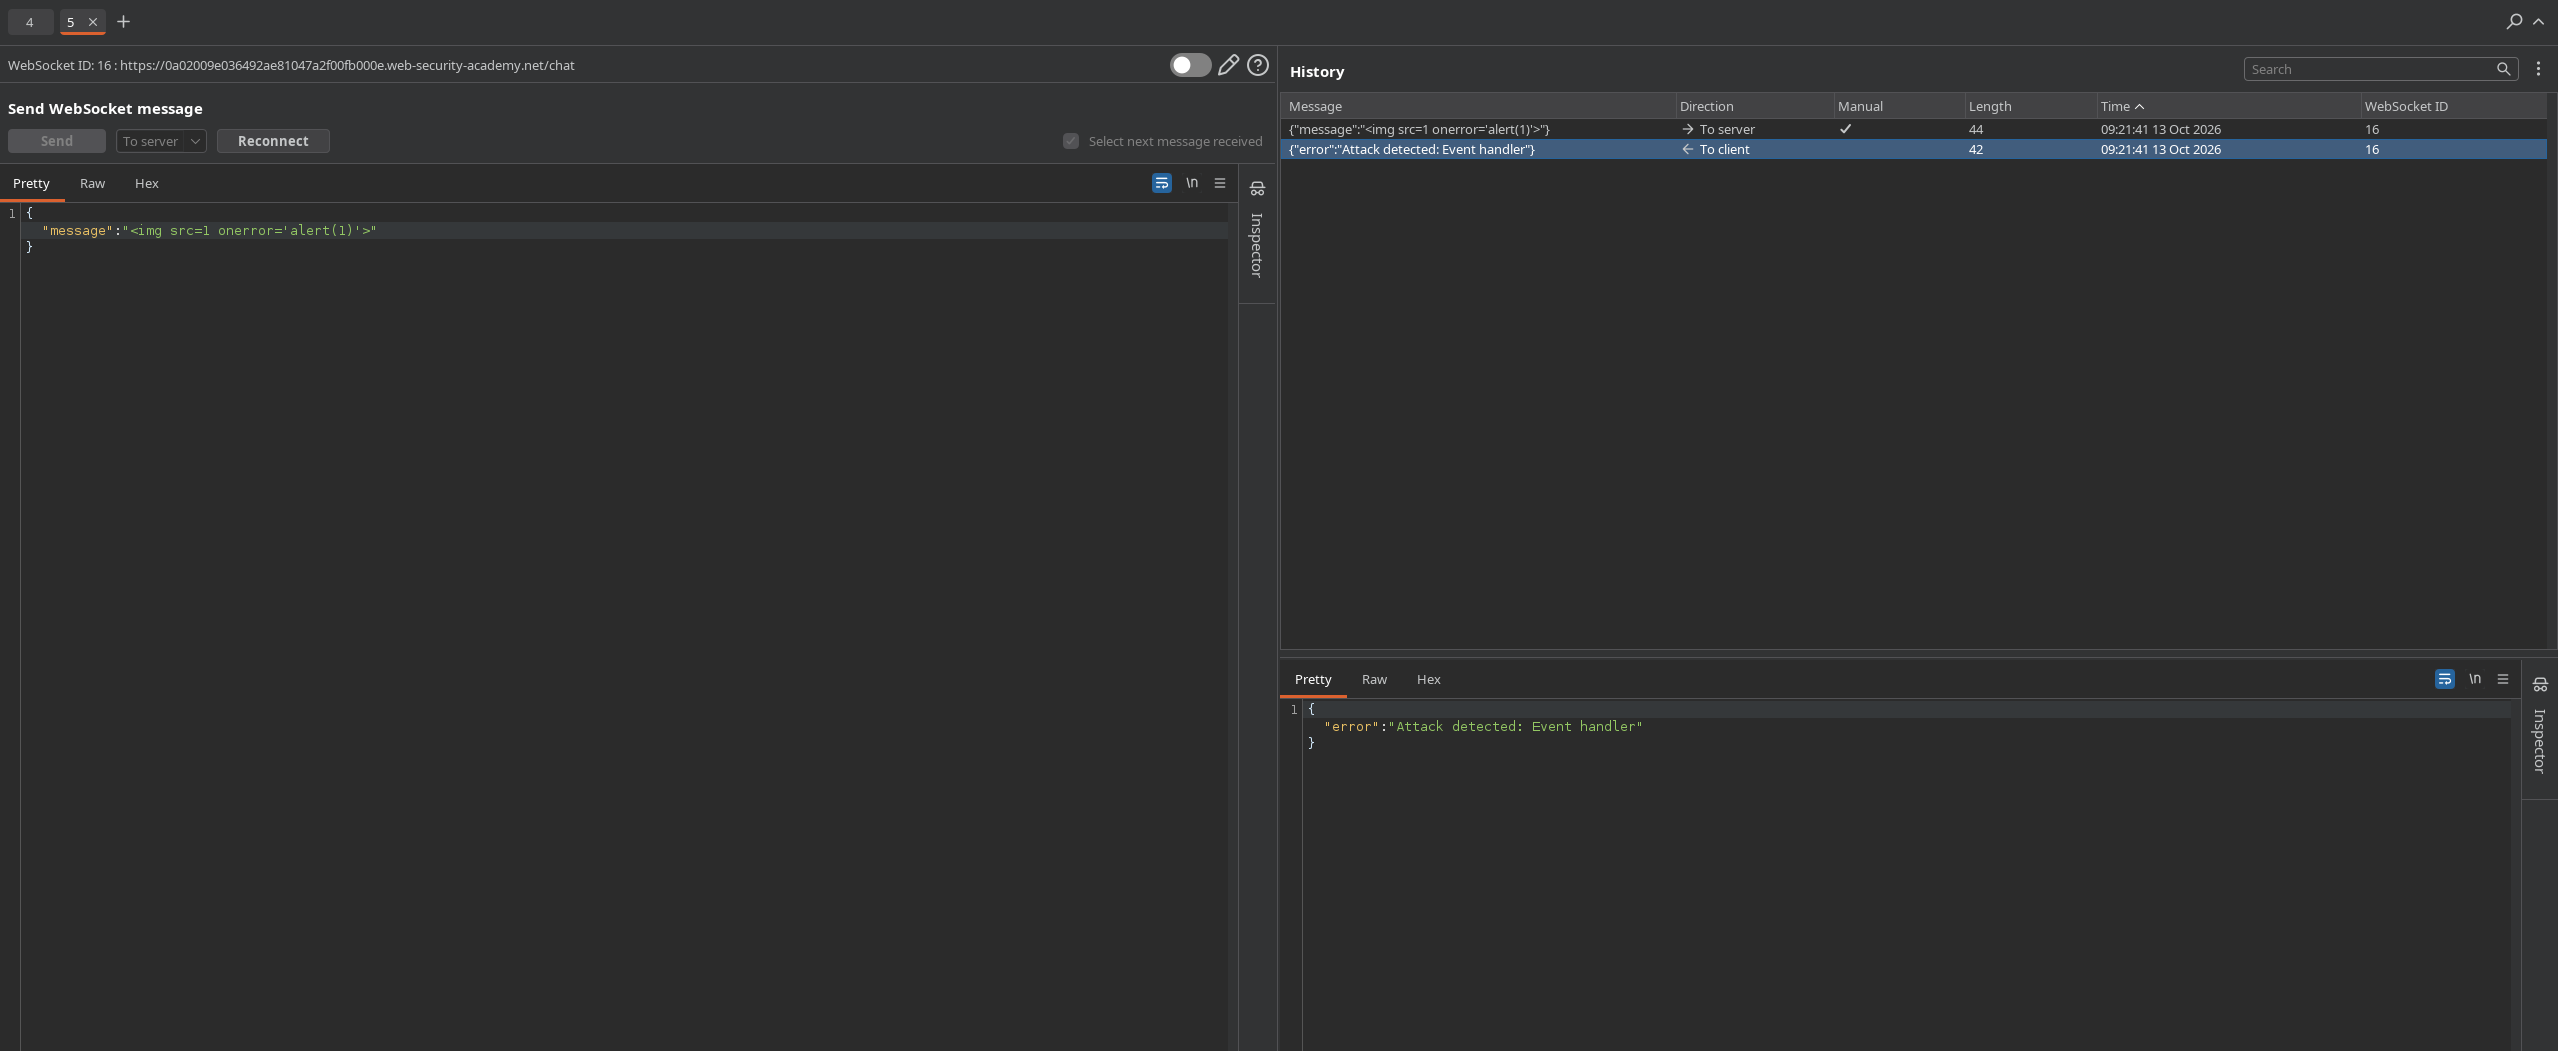The image size is (2558, 1051).
Task: Open the Inspector panel beside history viewer
Action: [2539, 730]
